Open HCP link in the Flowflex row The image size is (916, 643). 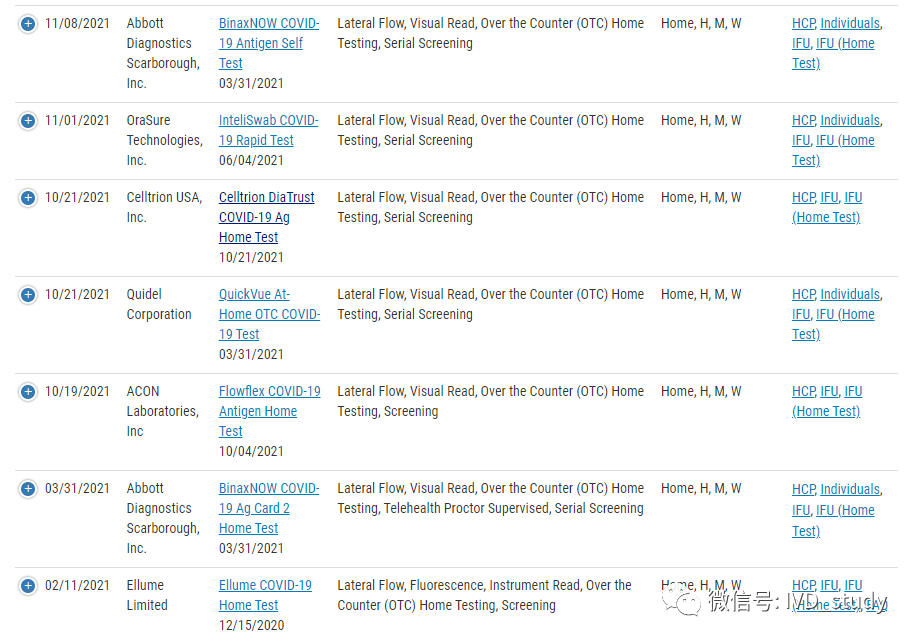click(x=803, y=391)
